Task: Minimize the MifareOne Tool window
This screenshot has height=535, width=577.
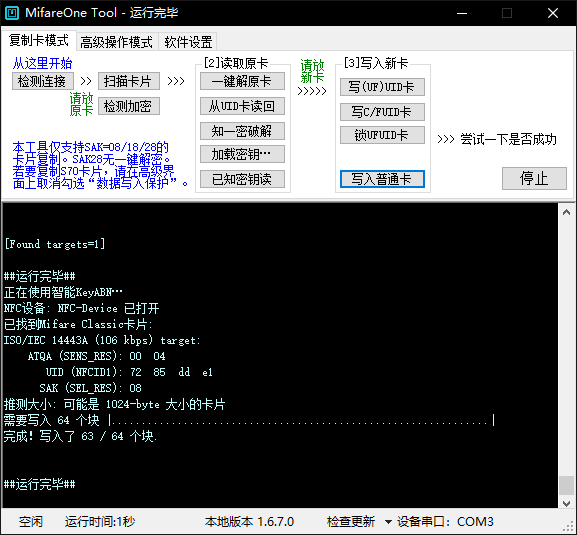Action: tap(462, 13)
